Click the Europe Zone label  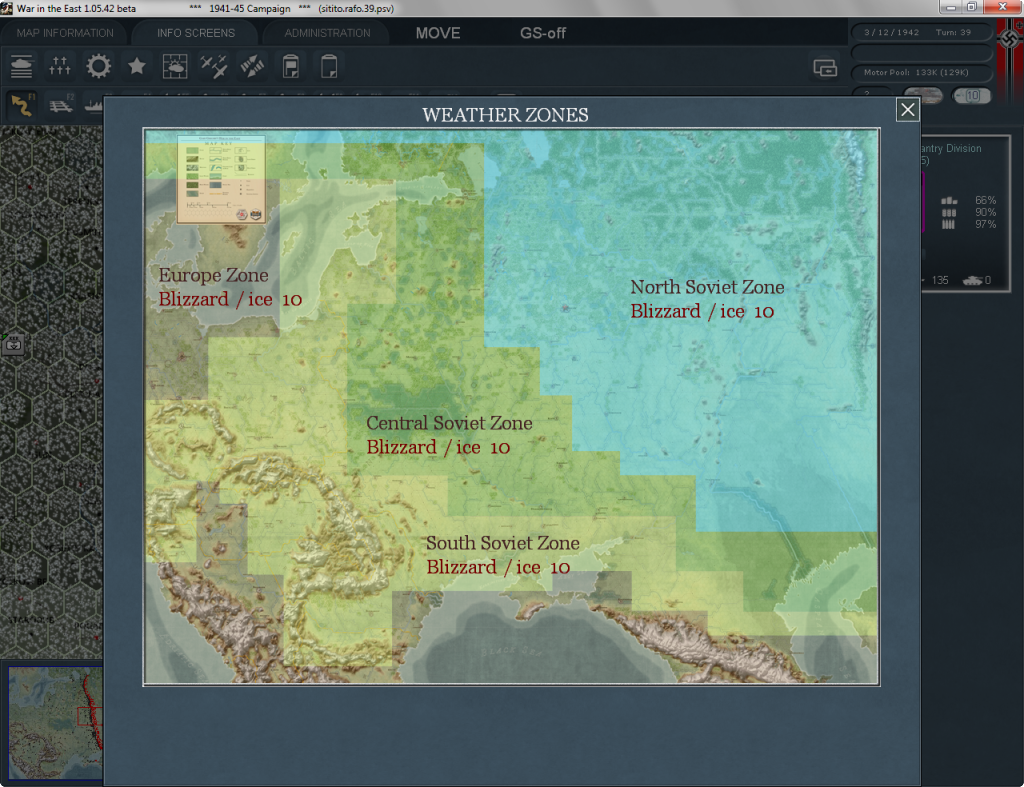(214, 275)
